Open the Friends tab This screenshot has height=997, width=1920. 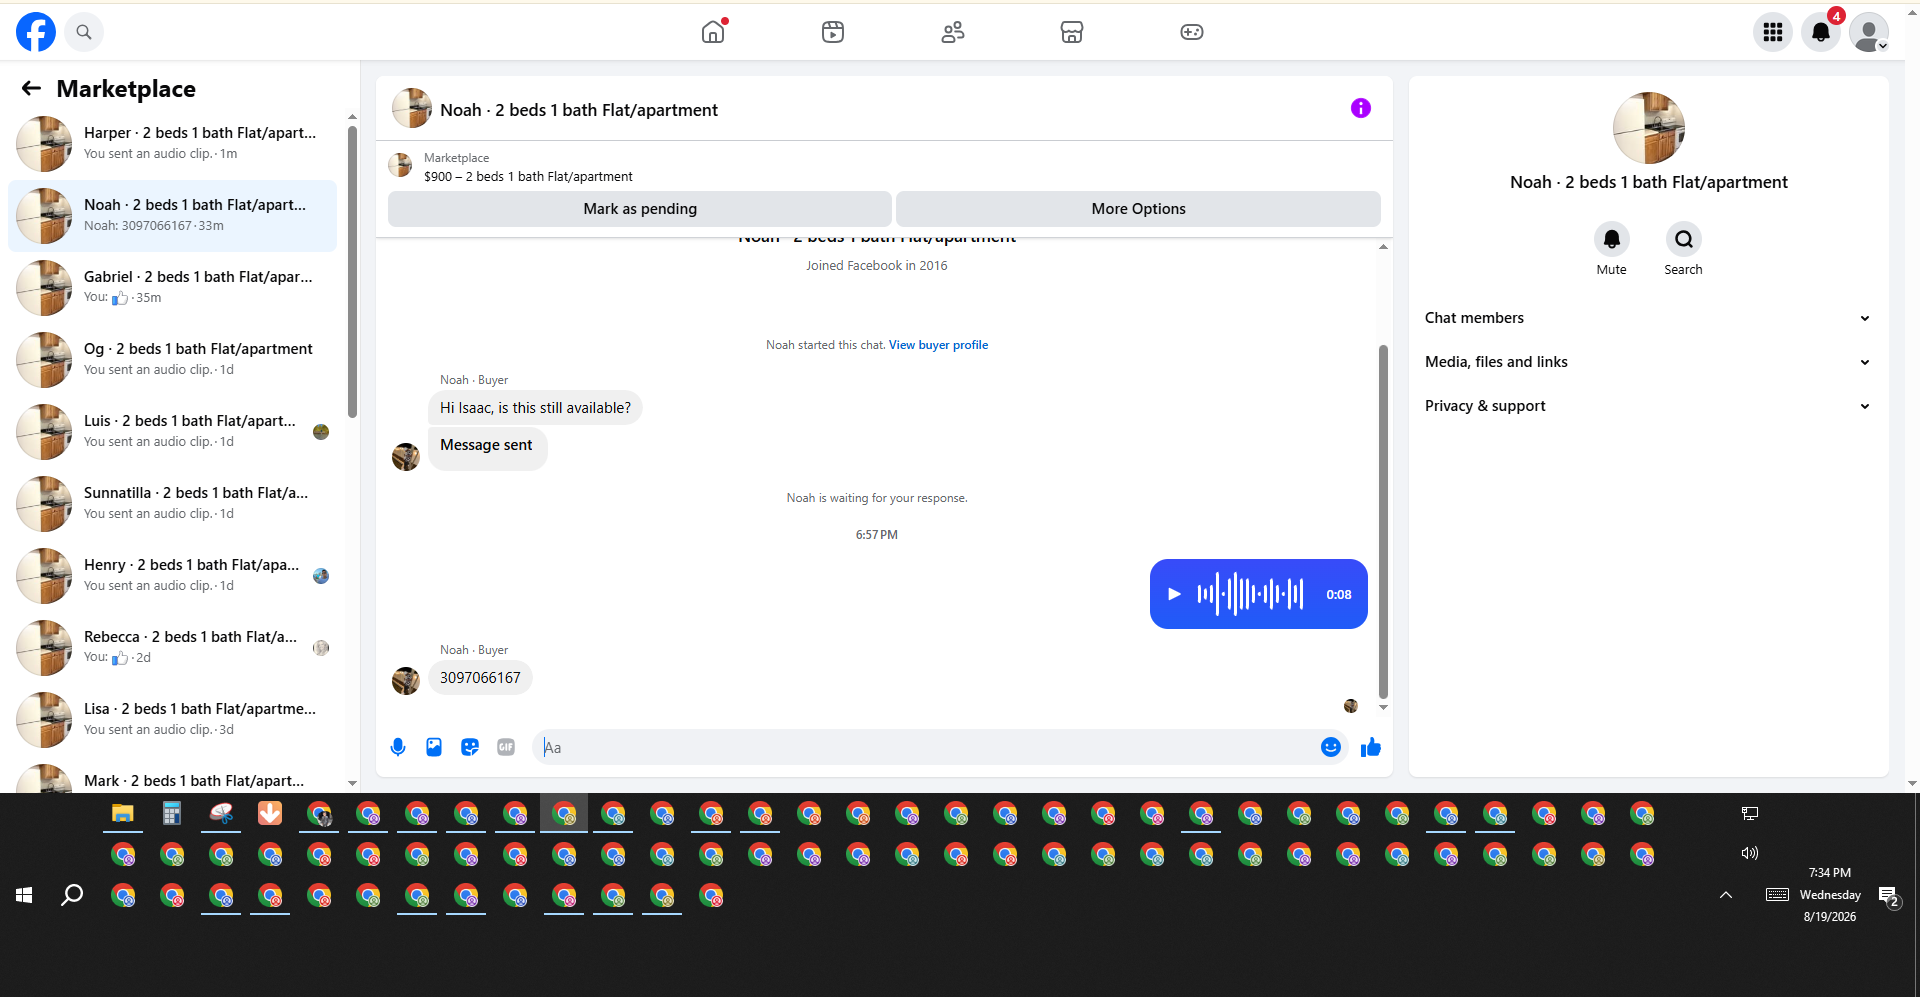[953, 32]
